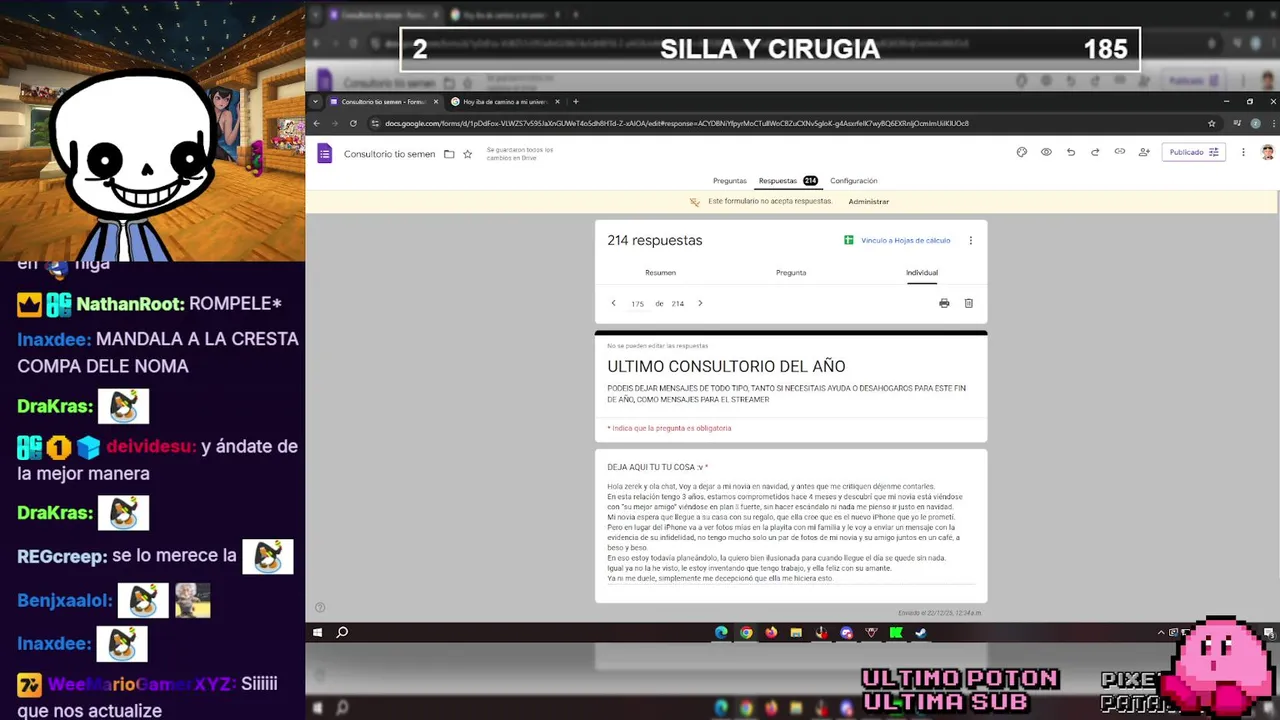
Task: Print this individual response
Action: click(944, 303)
